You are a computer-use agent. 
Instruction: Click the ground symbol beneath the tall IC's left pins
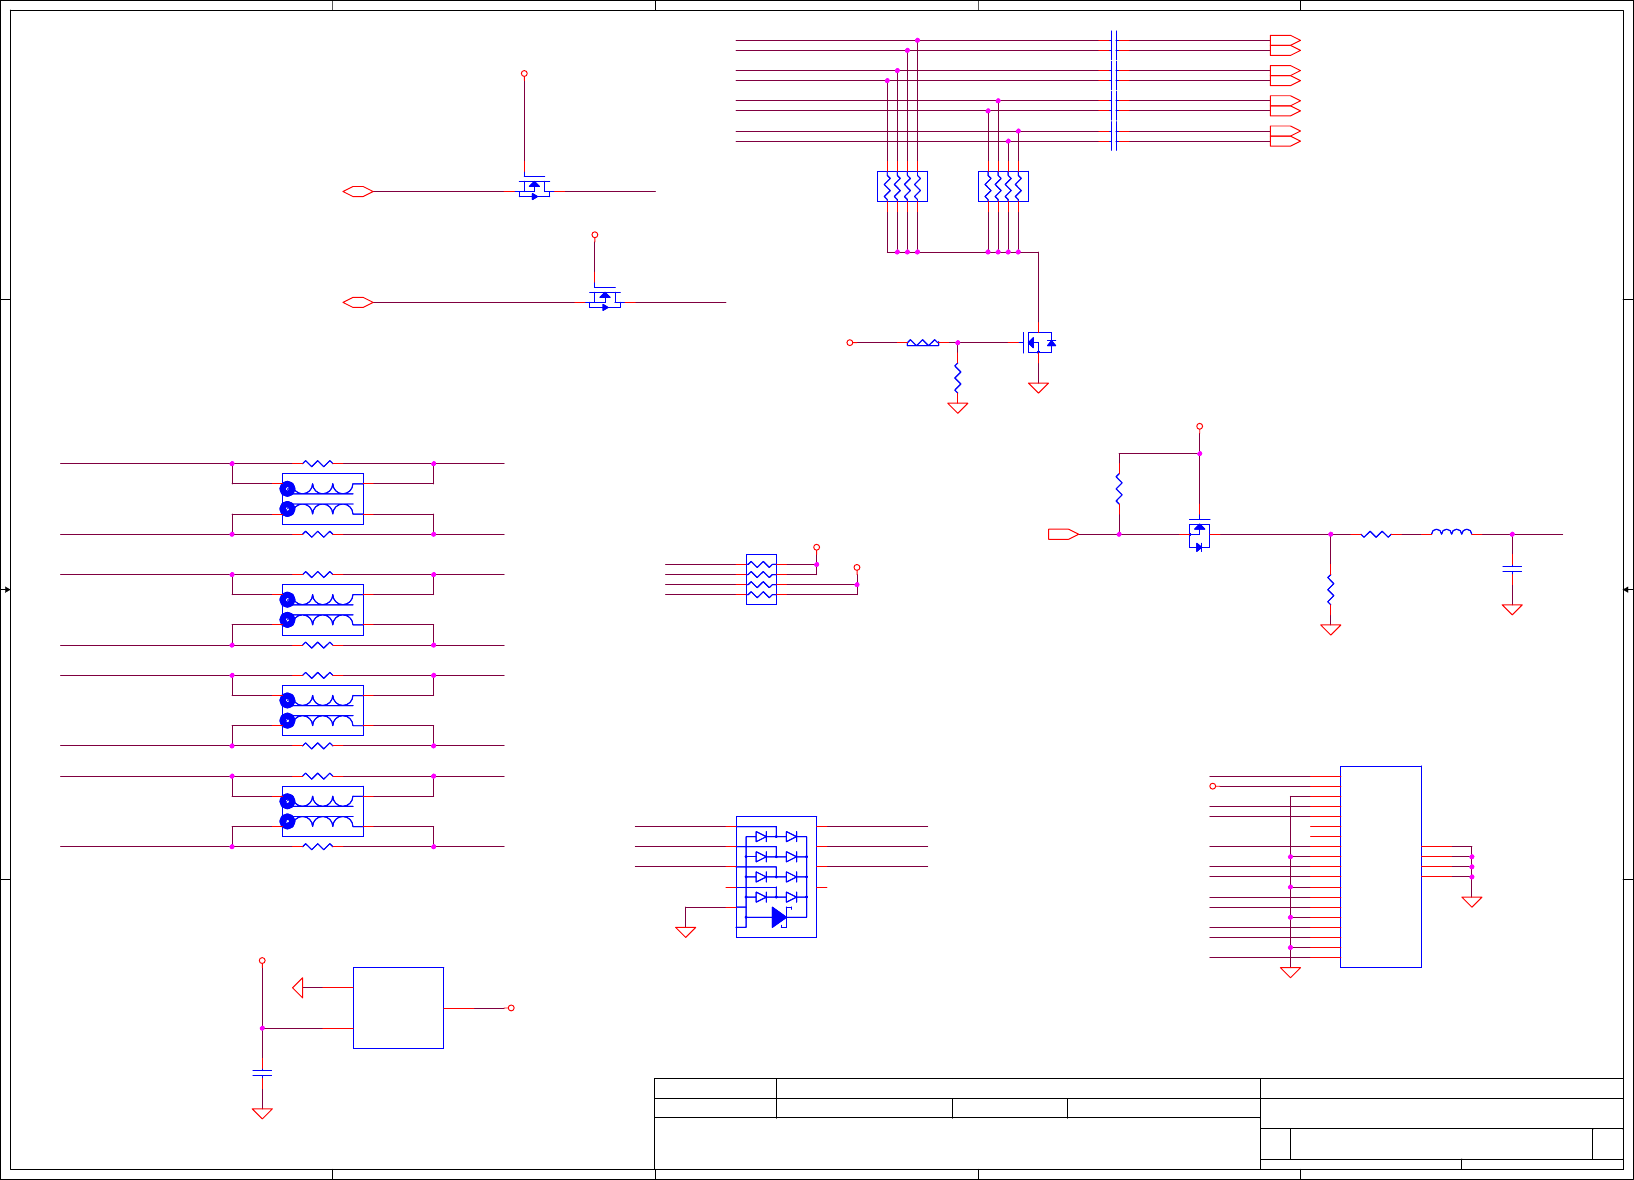pos(1290,972)
